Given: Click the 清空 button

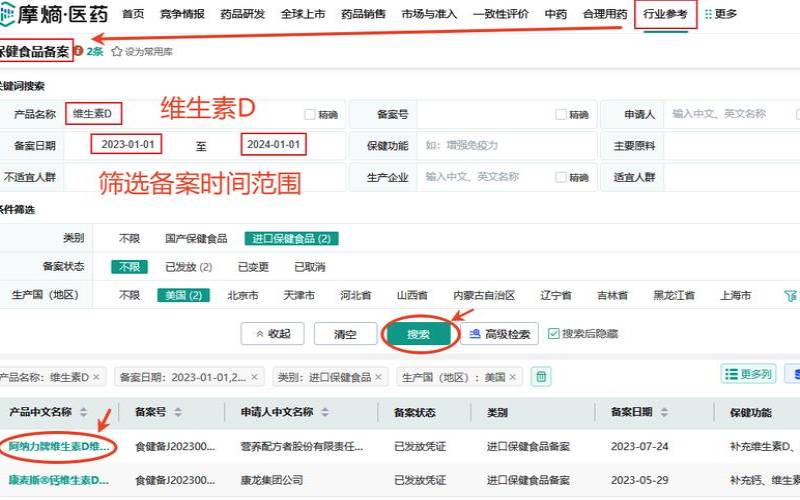Looking at the screenshot, I should coord(345,334).
